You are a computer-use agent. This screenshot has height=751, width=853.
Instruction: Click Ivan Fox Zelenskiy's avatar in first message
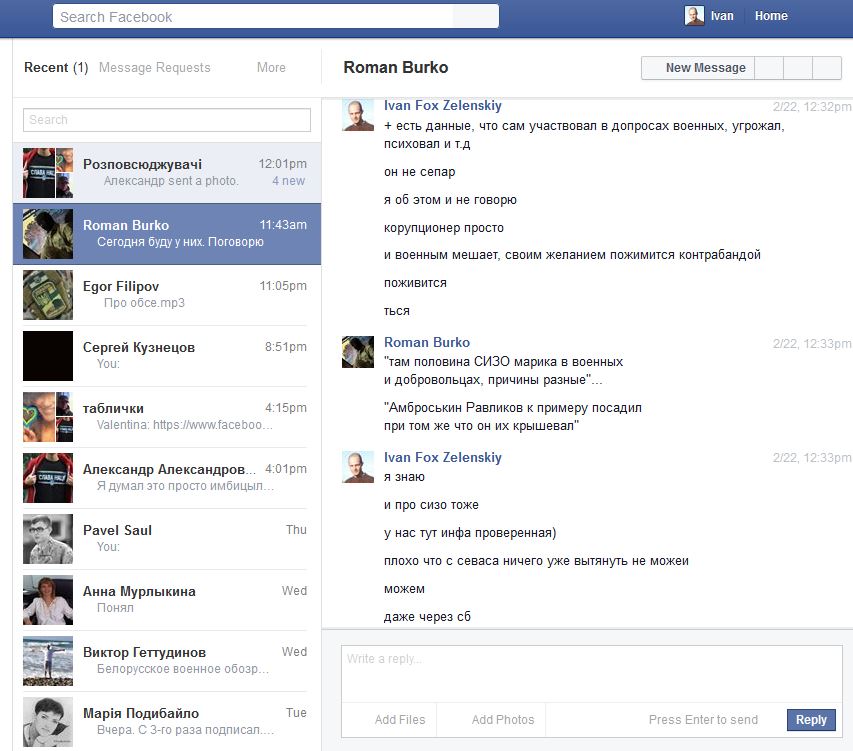tap(358, 115)
